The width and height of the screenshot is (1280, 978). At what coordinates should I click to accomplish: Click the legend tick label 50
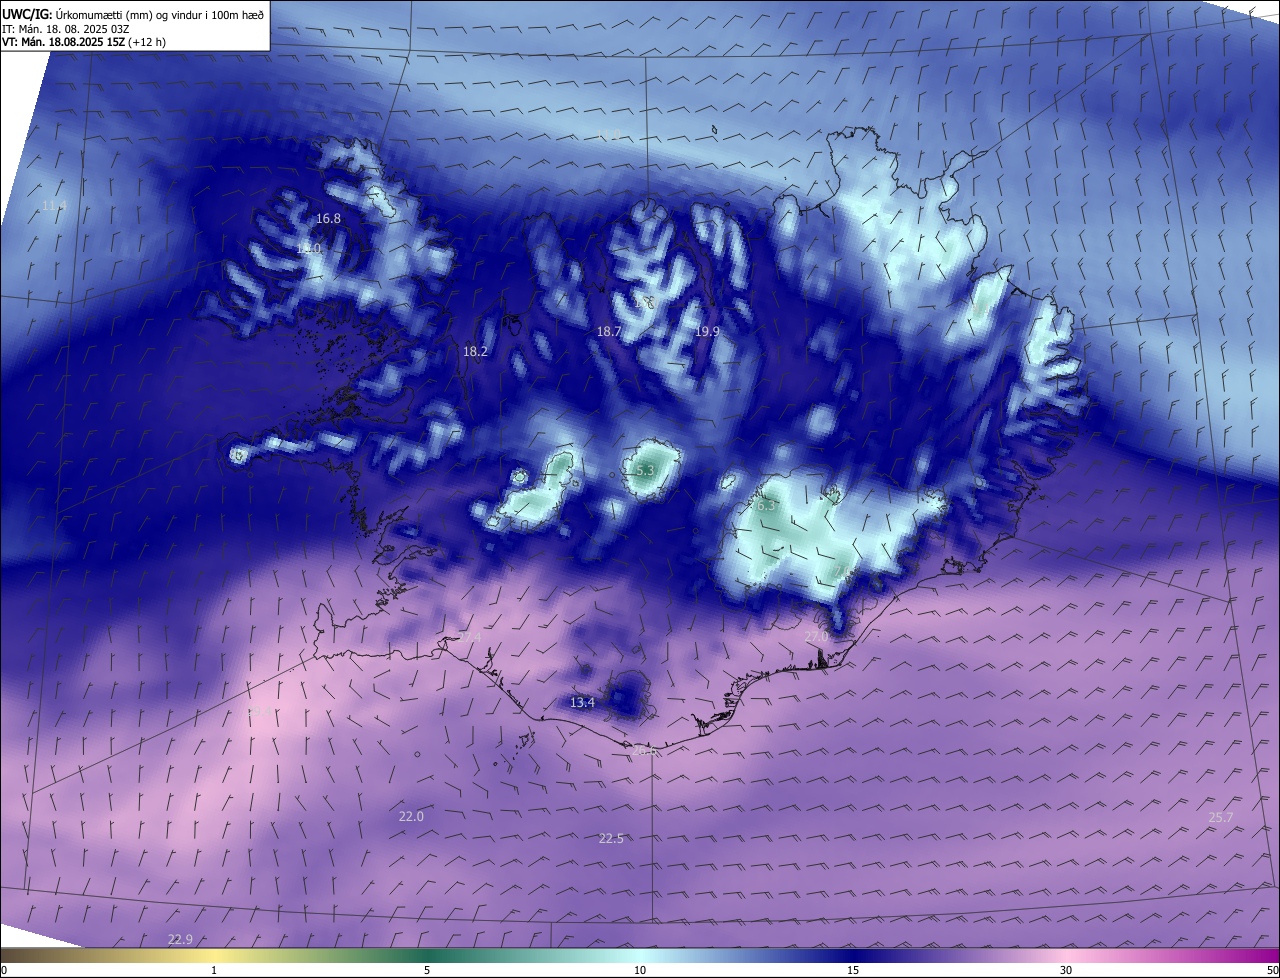coord(1272,971)
